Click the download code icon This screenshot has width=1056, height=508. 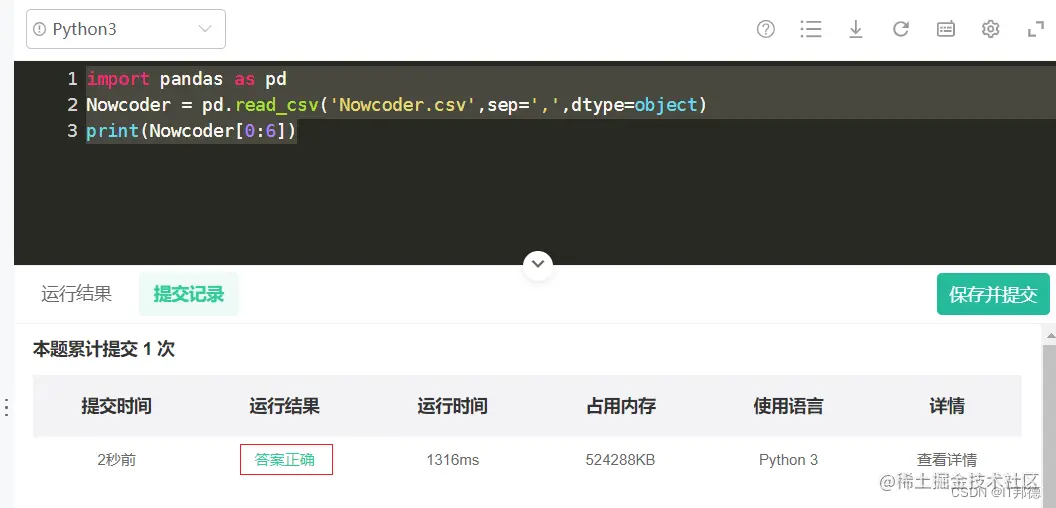[x=856, y=29]
